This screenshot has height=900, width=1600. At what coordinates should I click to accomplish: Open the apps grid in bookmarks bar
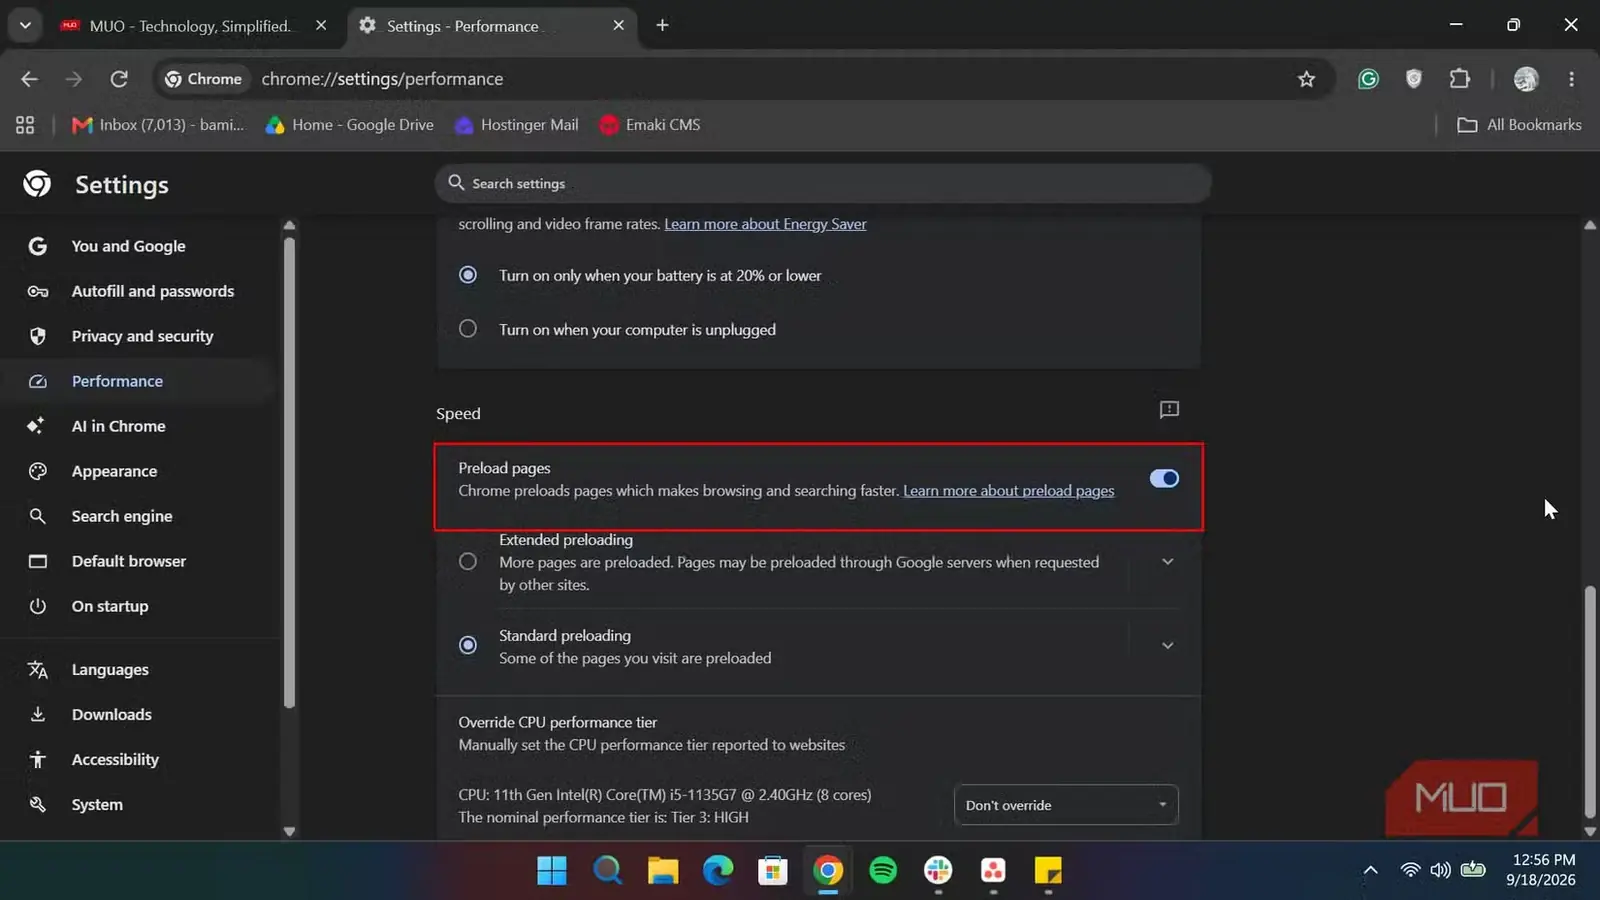point(25,125)
